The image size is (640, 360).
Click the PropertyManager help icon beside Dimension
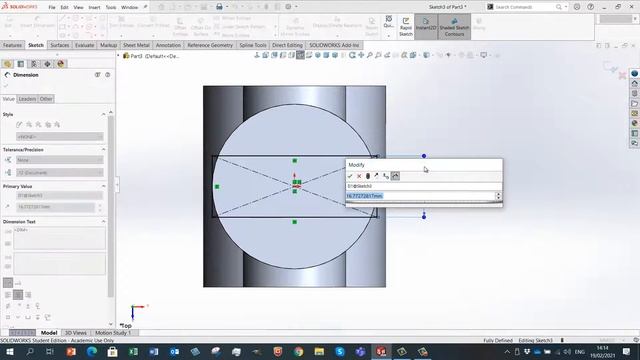click(x=108, y=75)
